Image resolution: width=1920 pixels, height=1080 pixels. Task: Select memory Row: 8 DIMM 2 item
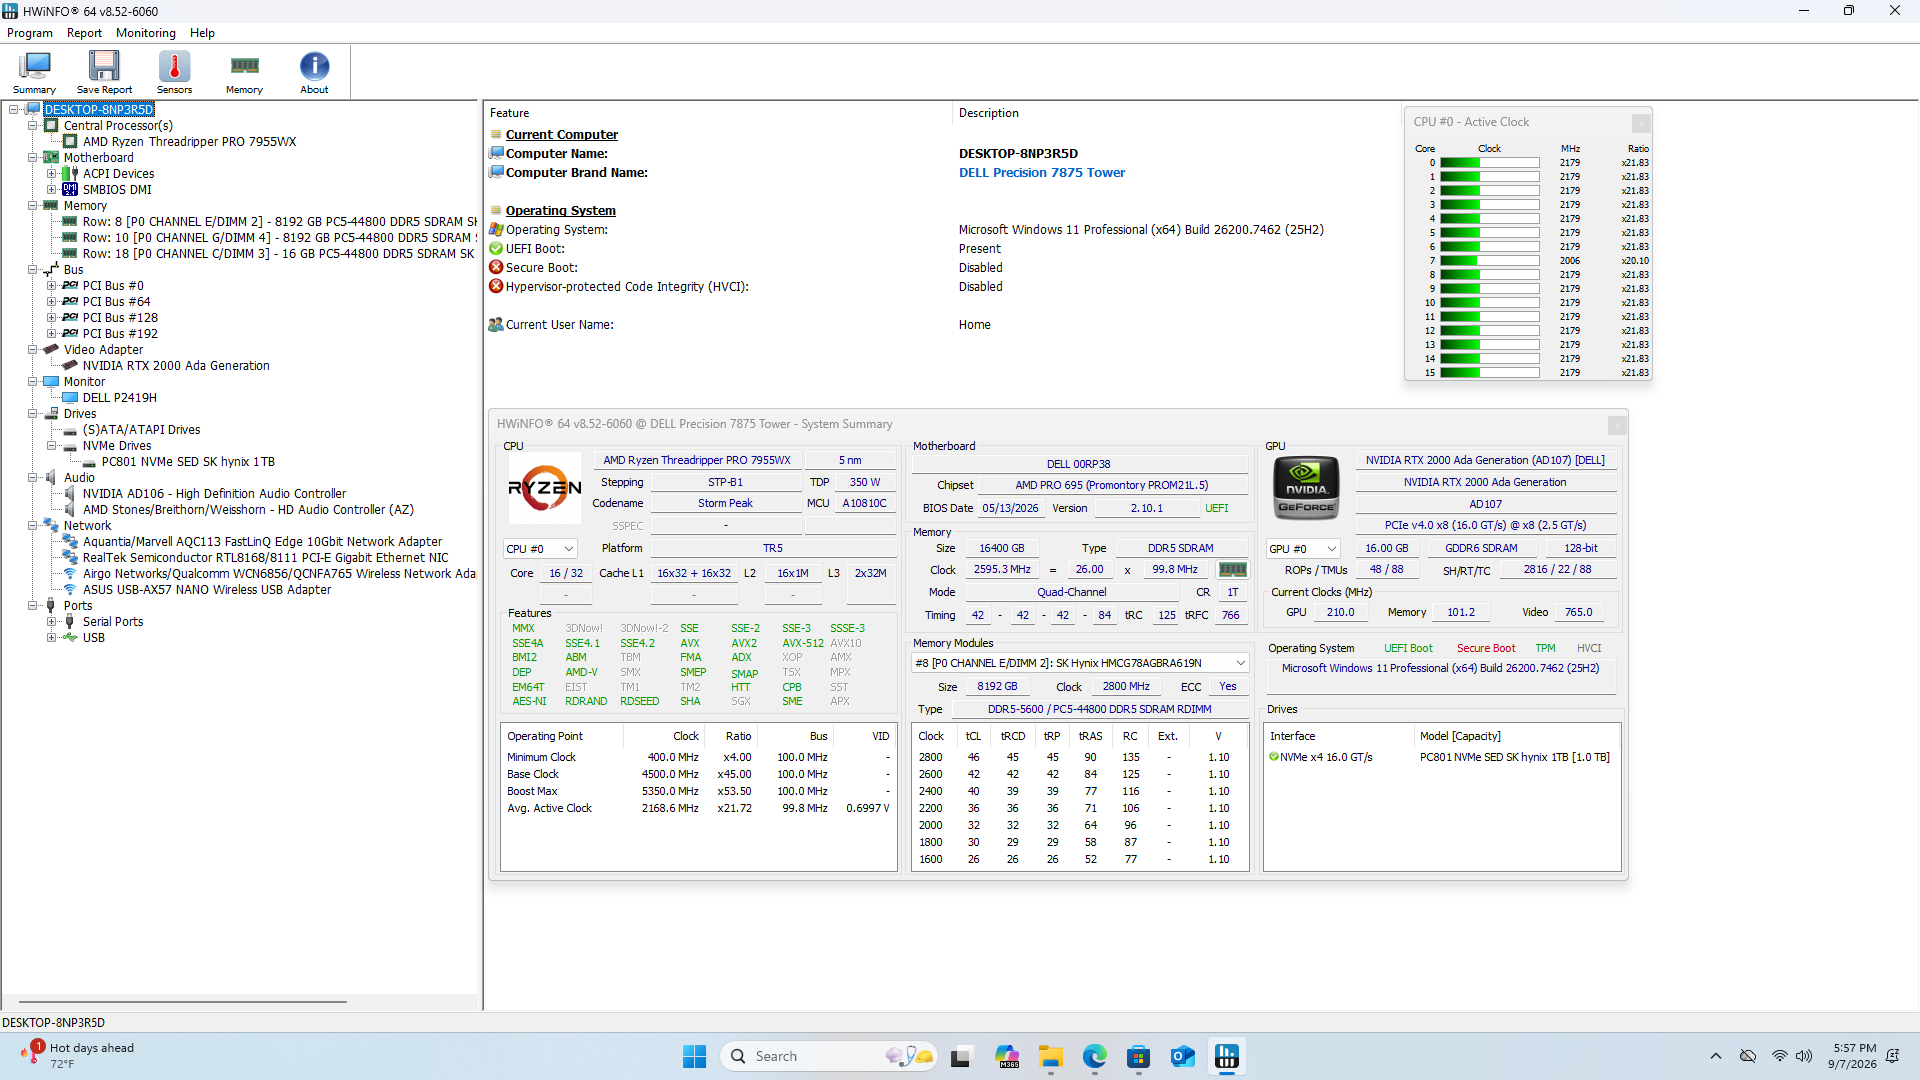pos(280,222)
